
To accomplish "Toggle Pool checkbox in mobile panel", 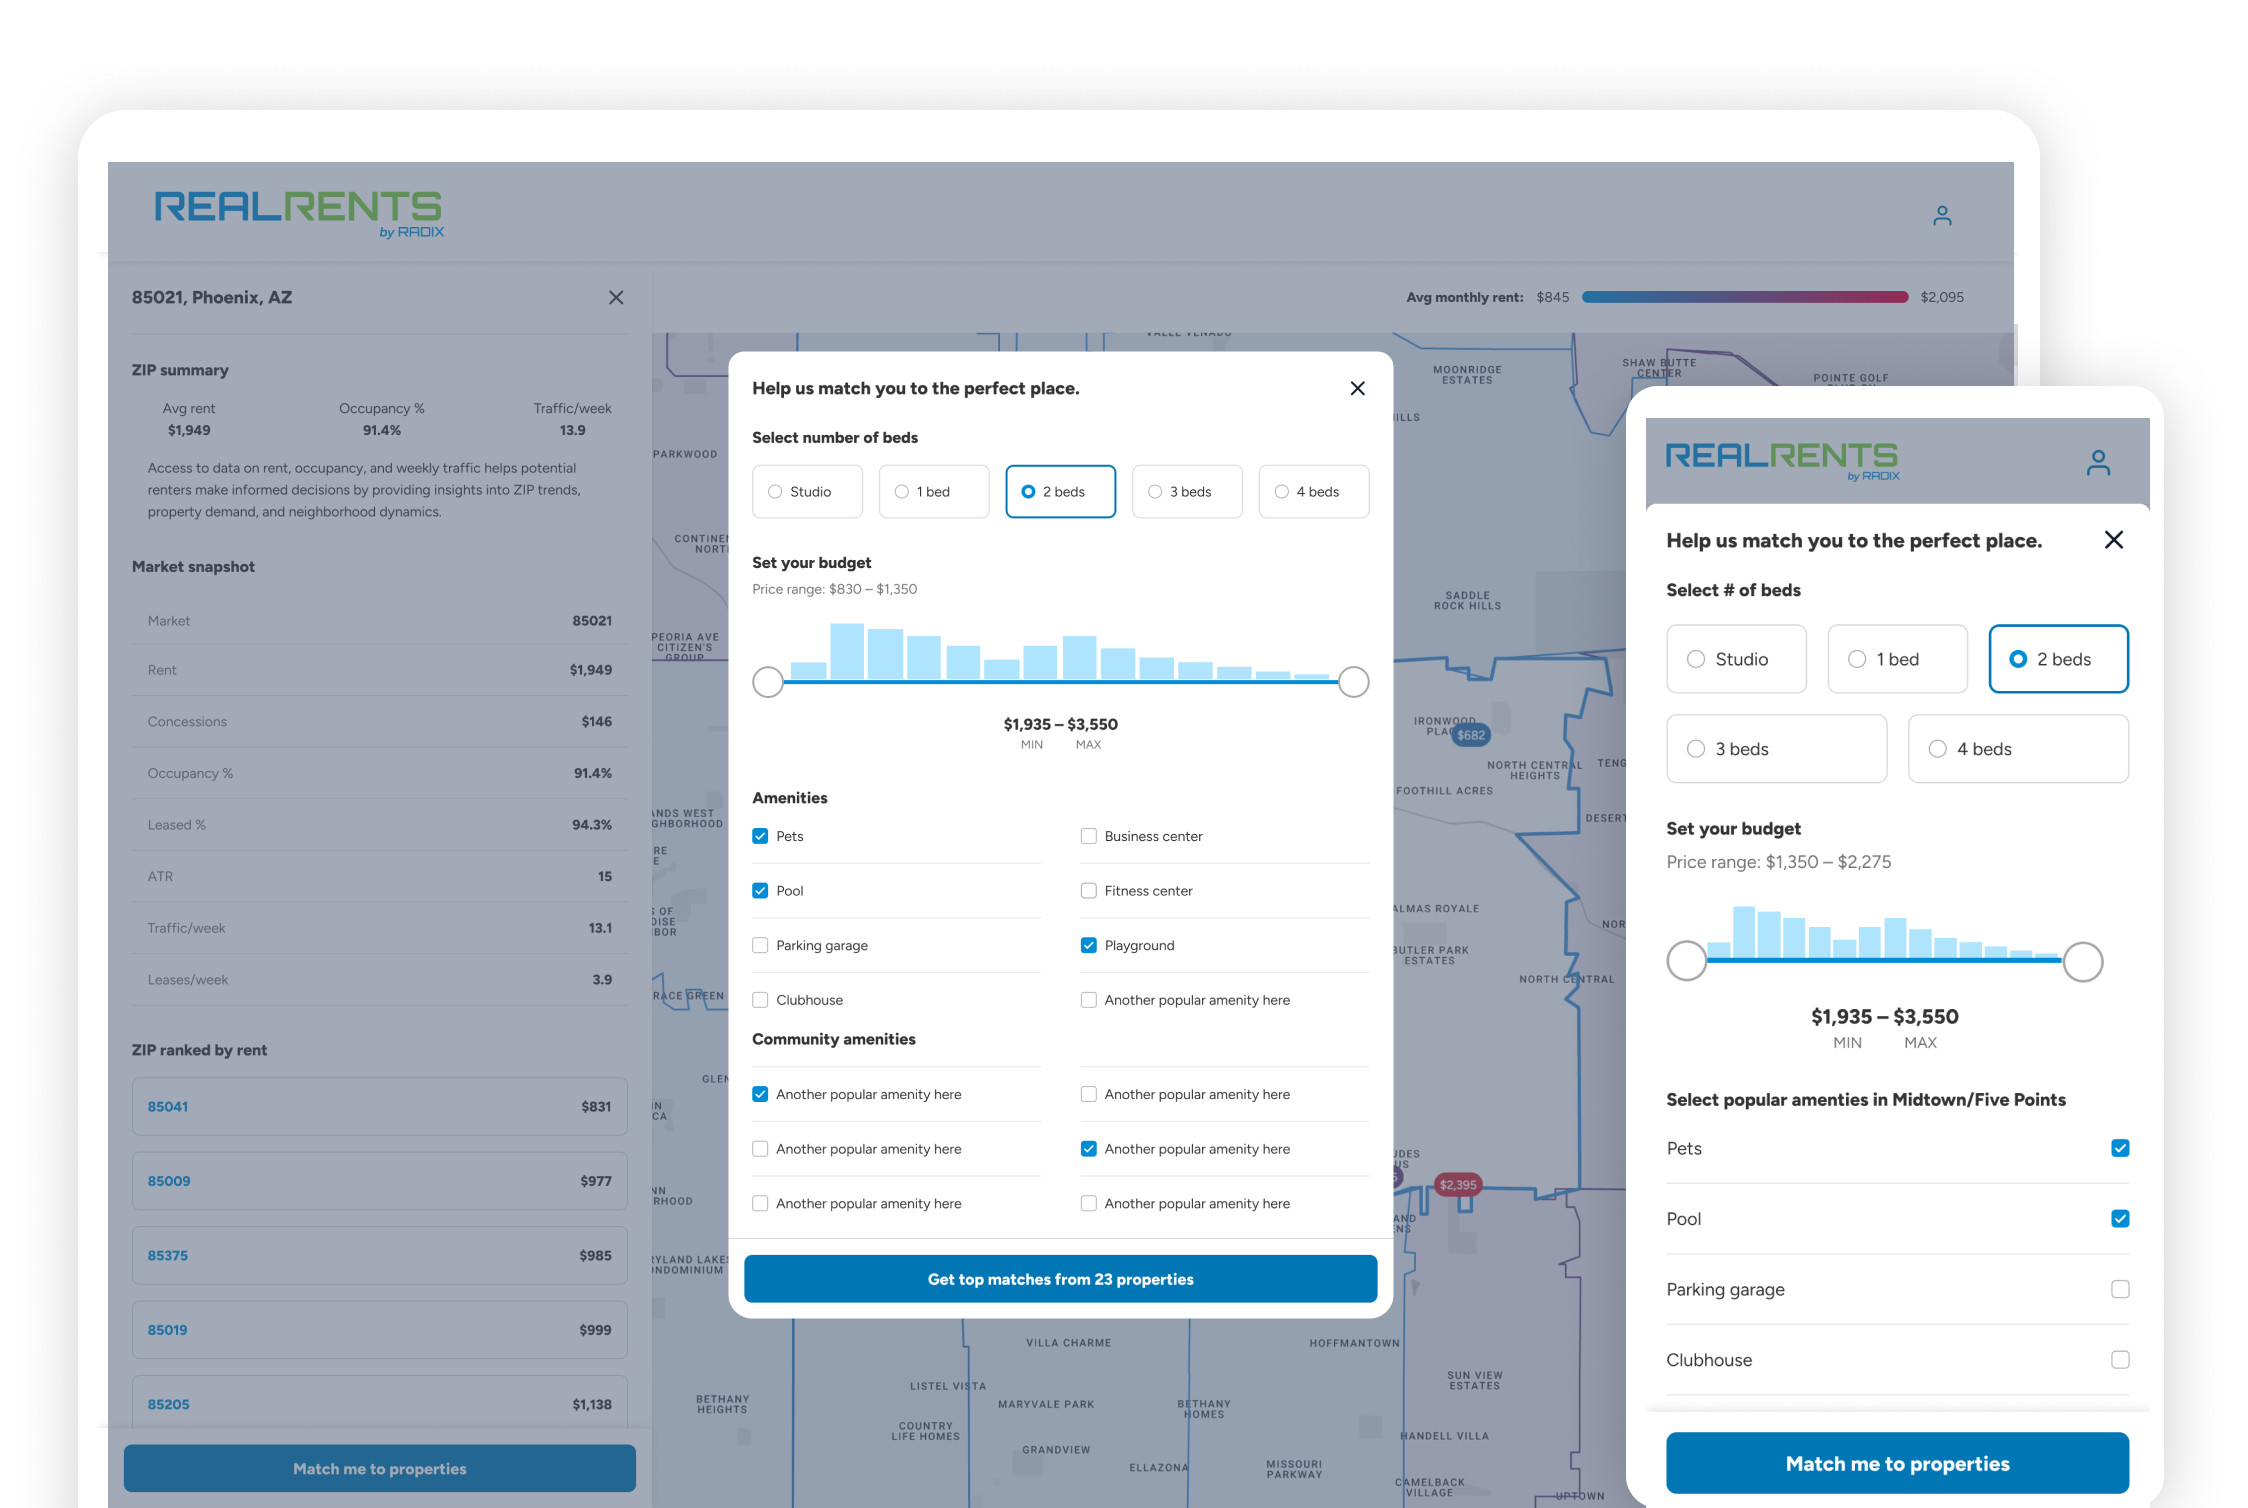I will click(2120, 1218).
